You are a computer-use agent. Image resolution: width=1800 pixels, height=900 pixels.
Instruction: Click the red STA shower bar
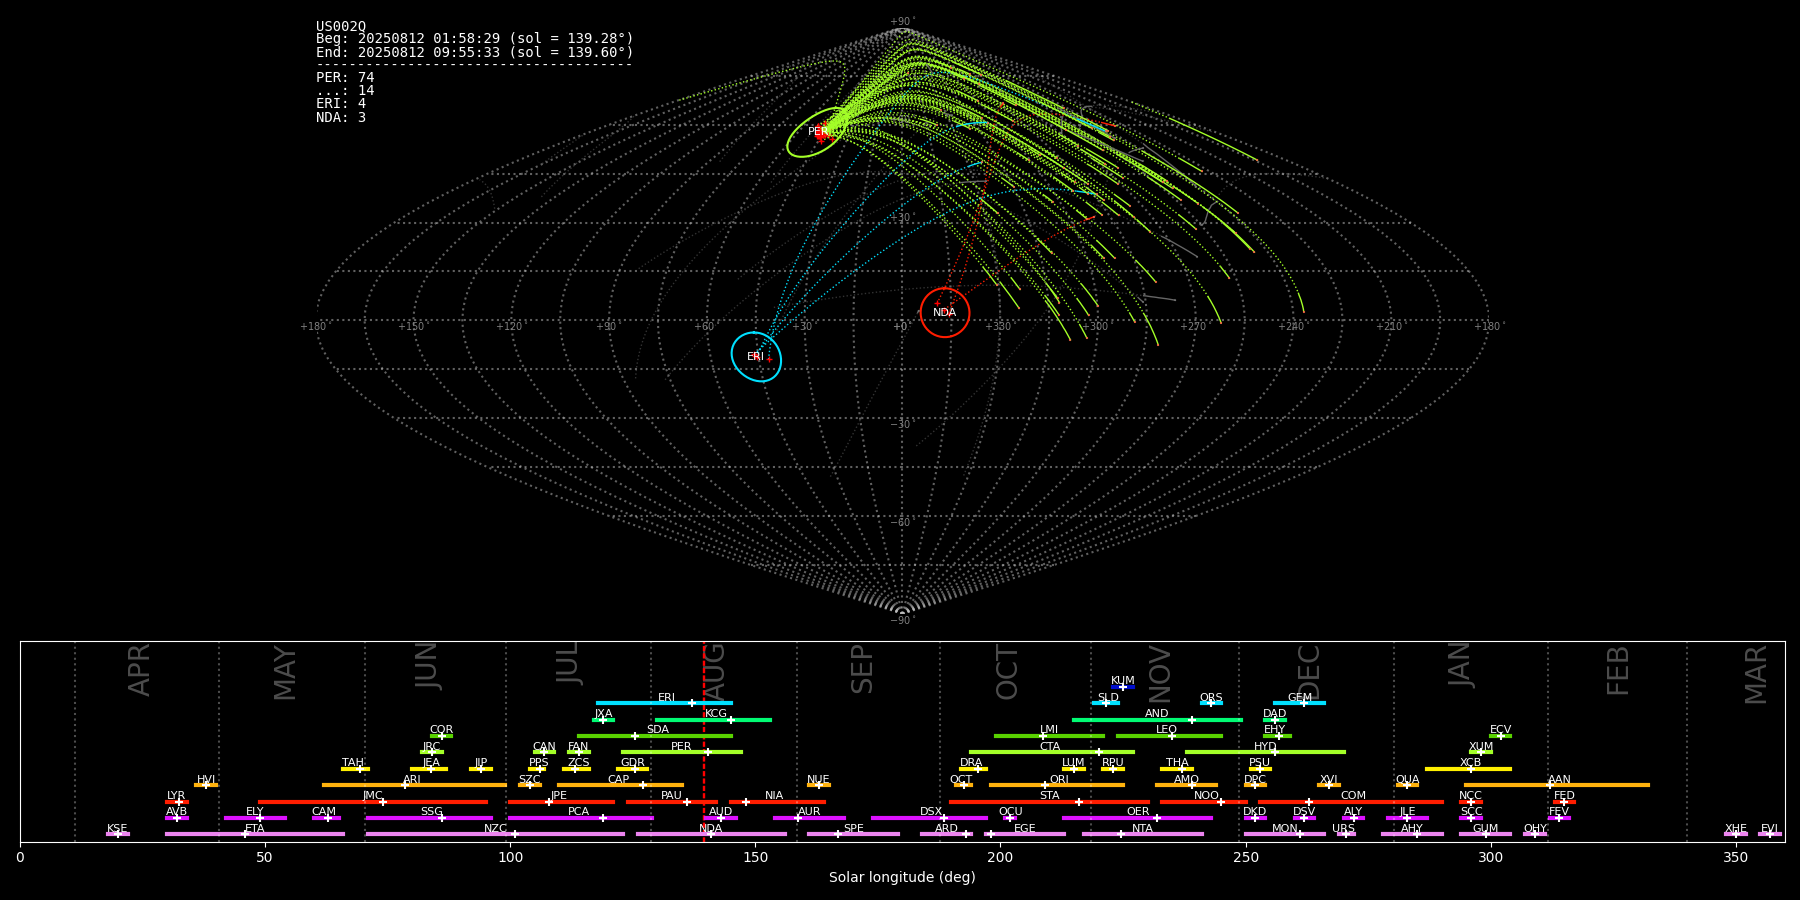(x=1049, y=802)
